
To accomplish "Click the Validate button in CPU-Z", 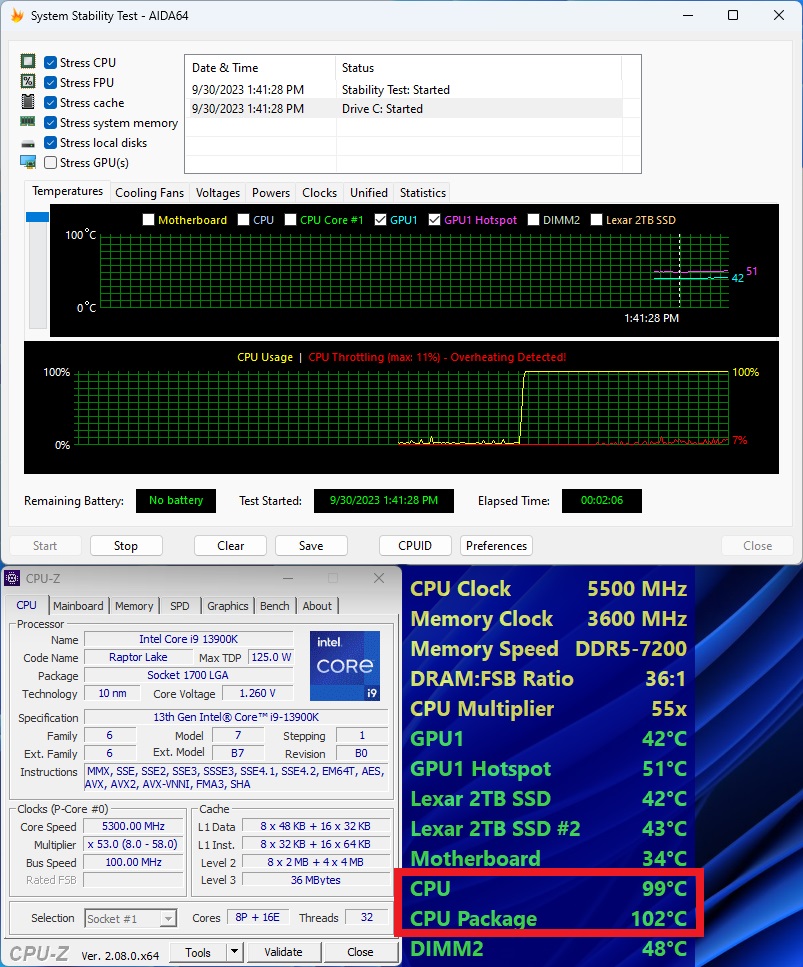I will (x=283, y=952).
